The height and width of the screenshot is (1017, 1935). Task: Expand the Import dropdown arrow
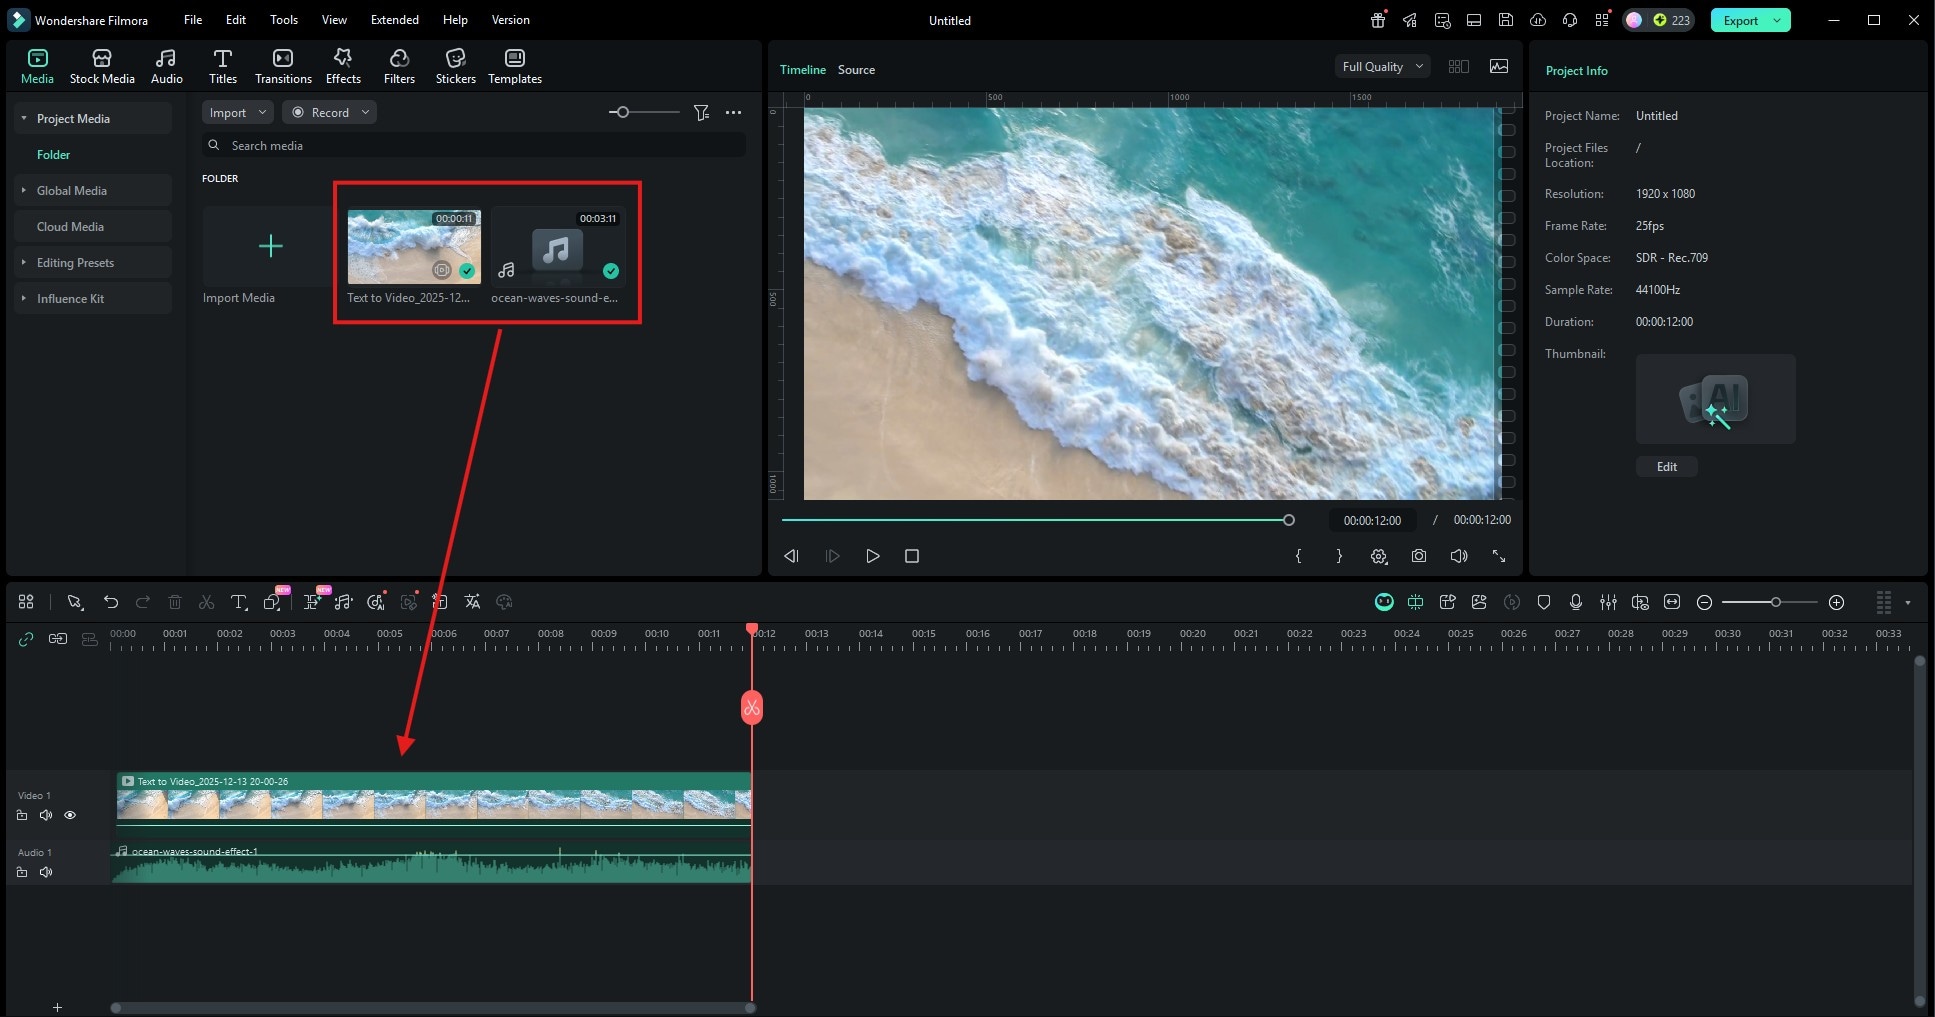coord(264,111)
